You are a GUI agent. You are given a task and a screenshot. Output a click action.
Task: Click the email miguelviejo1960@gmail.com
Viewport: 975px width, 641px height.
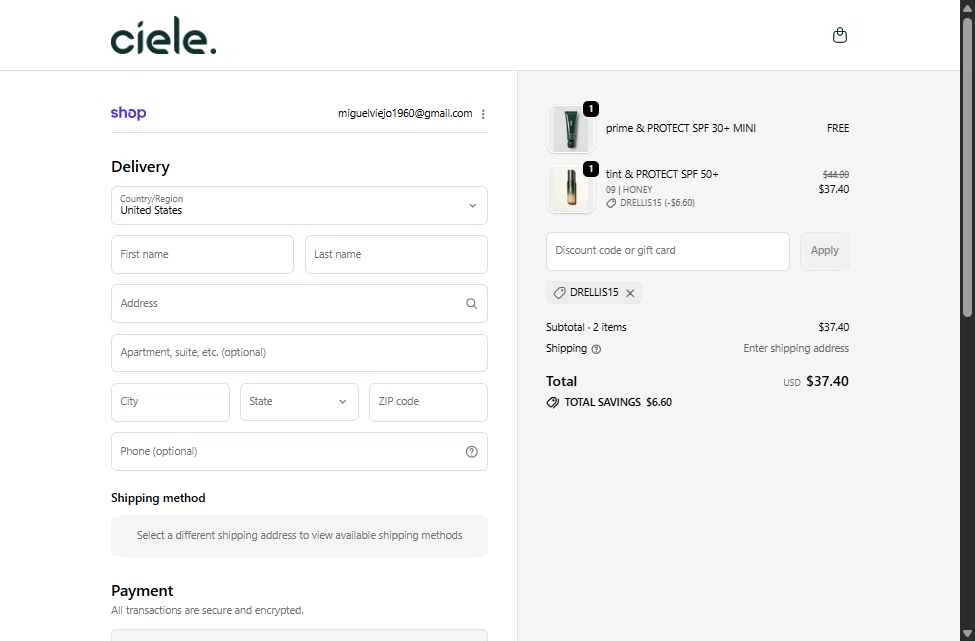point(405,113)
